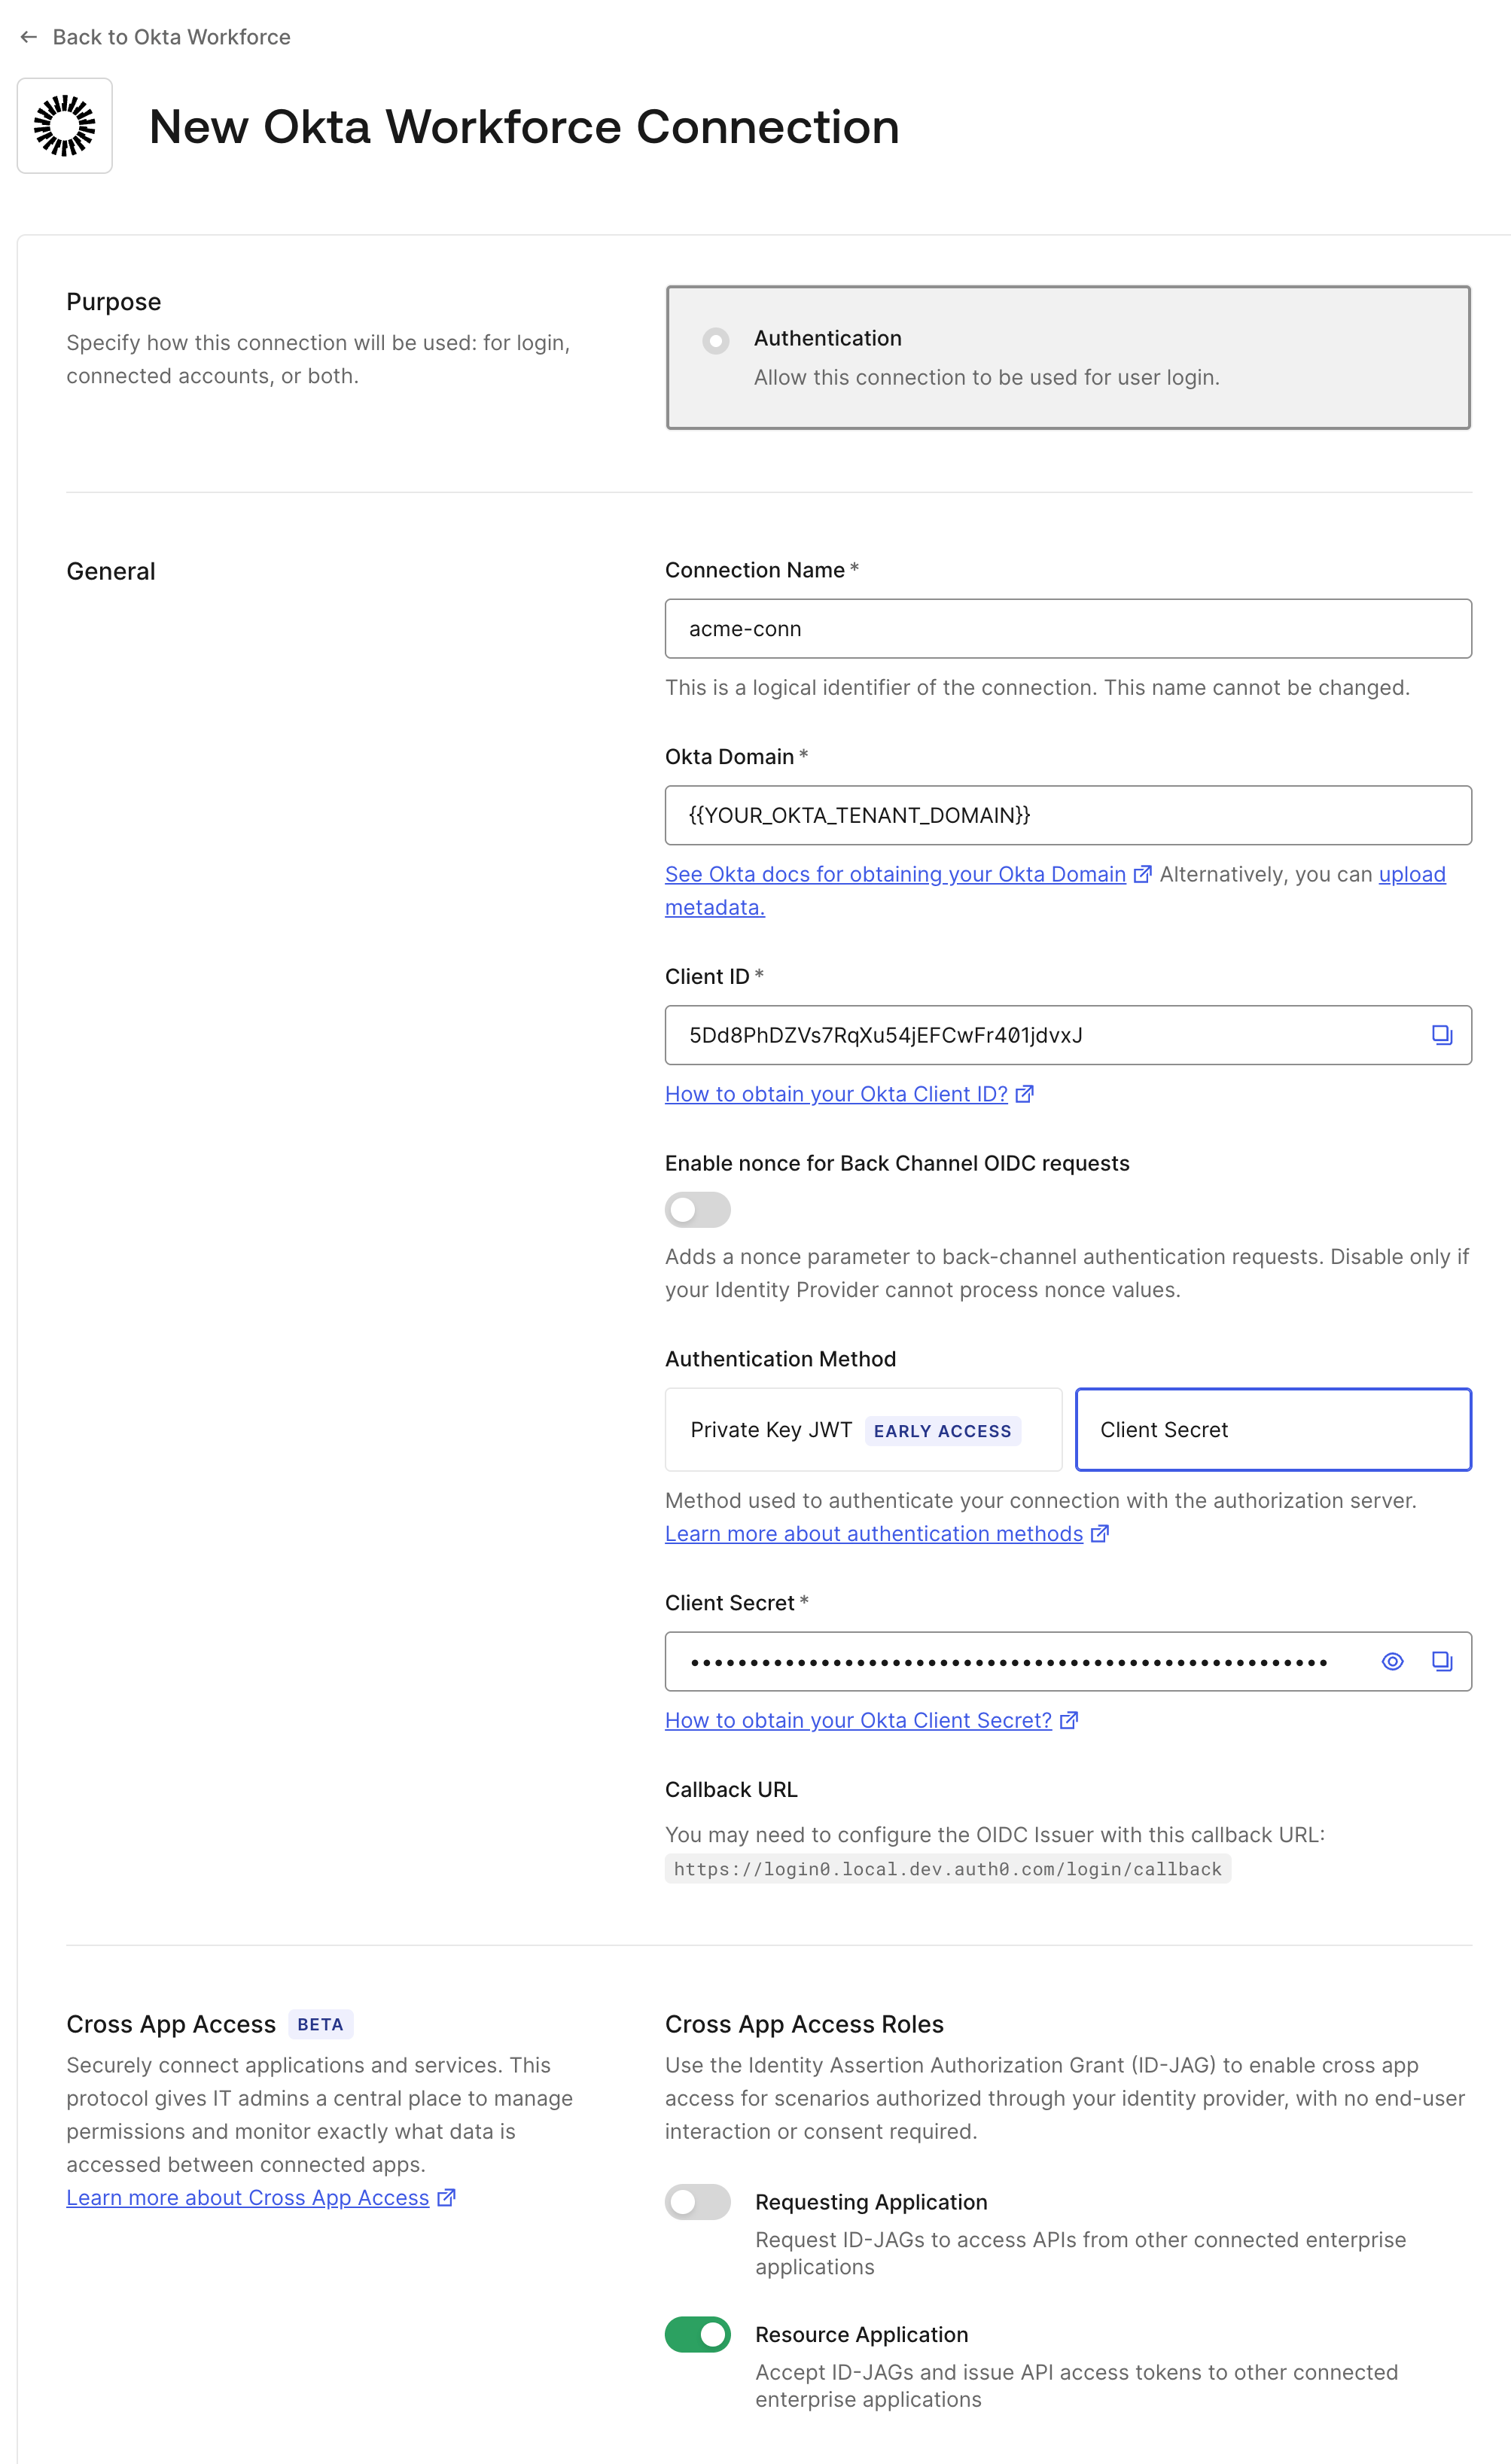Copy the Client Secret value
This screenshot has height=2464, width=1511.
click(1441, 1661)
